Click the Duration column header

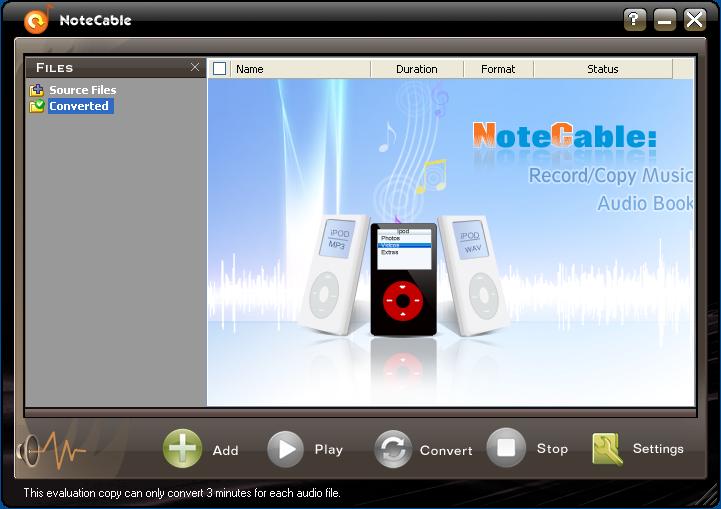click(417, 69)
